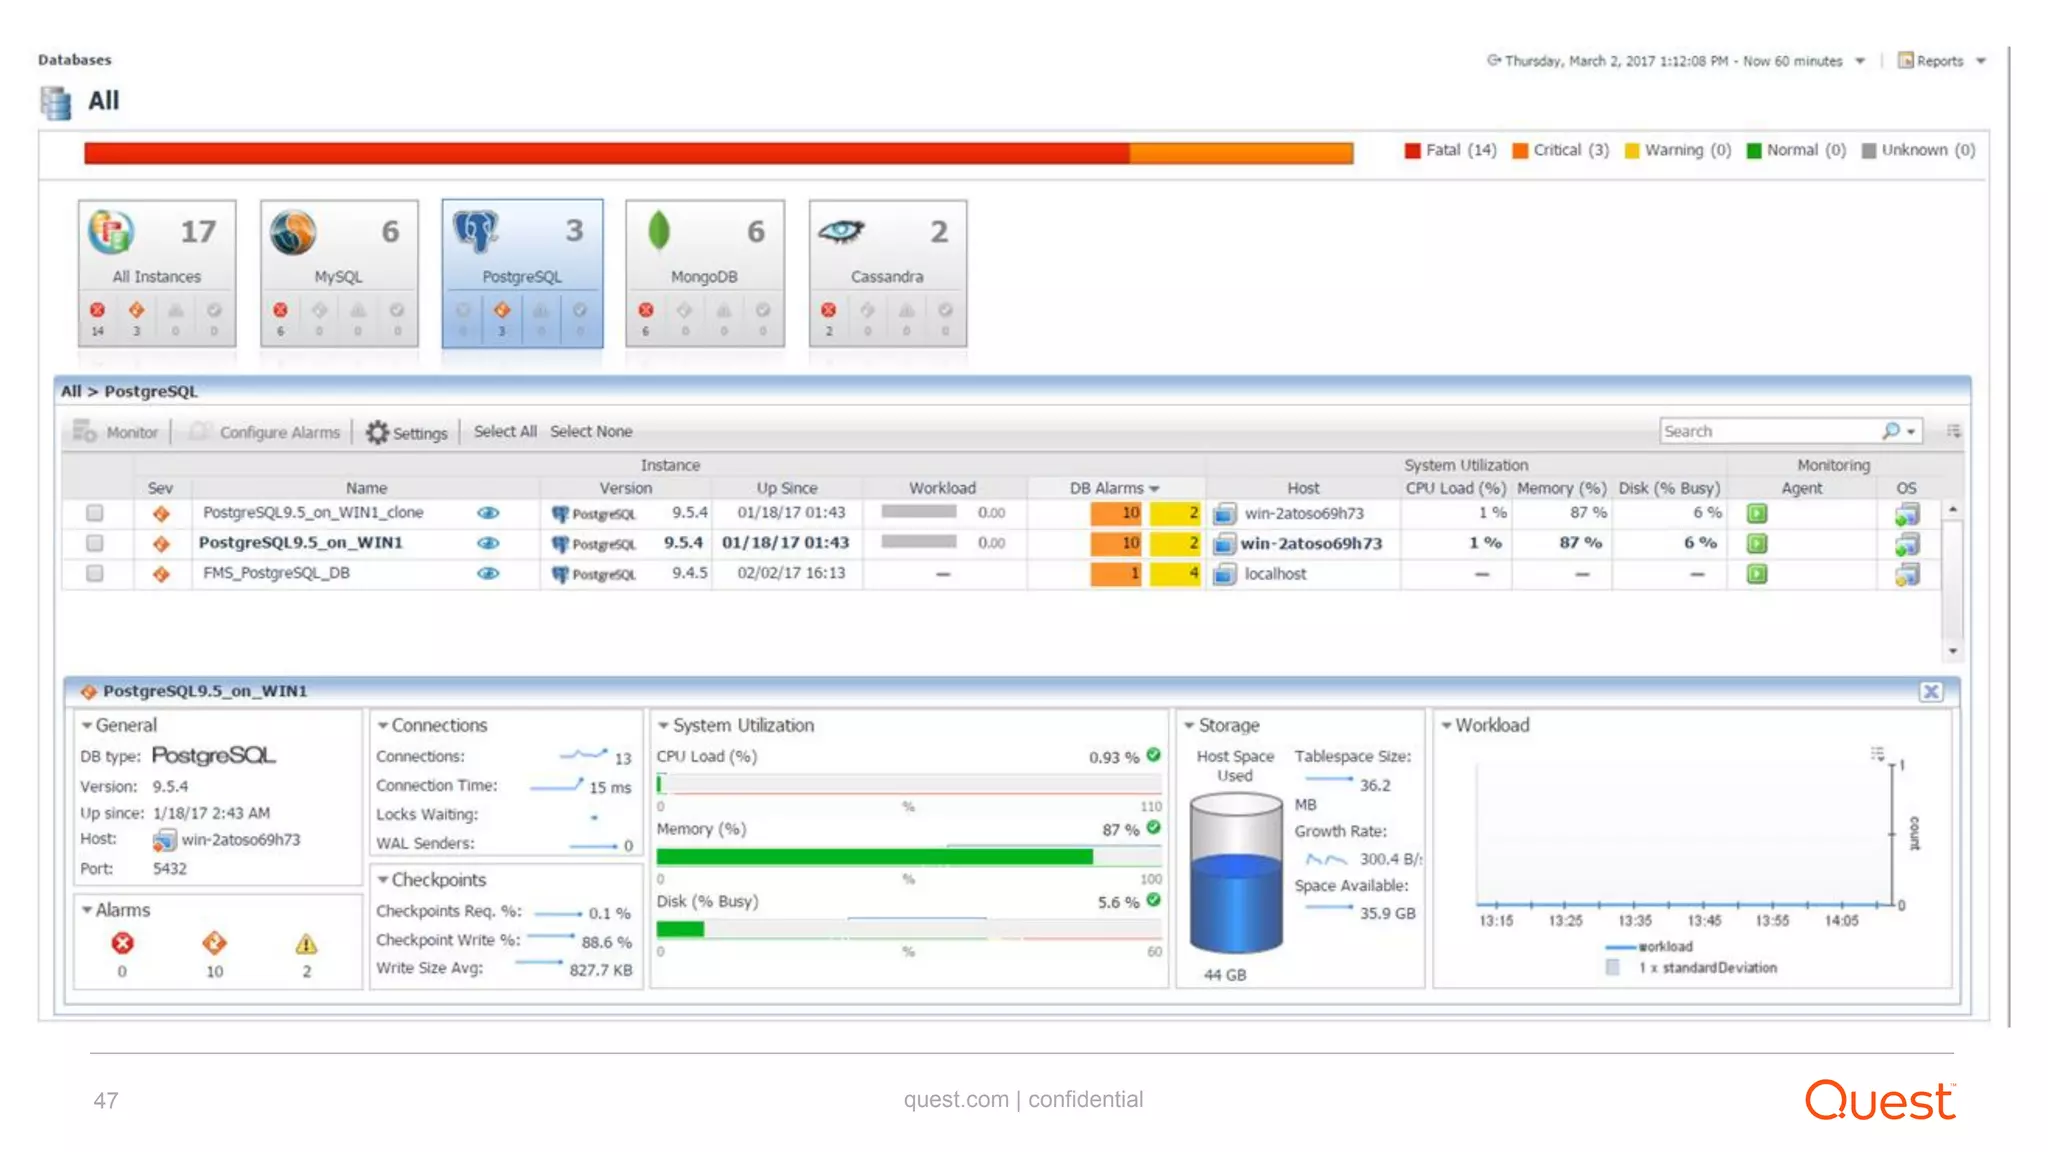Viewport: 2048px width, 1152px height.
Task: Expand the Reports dropdown menu
Action: point(1980,61)
